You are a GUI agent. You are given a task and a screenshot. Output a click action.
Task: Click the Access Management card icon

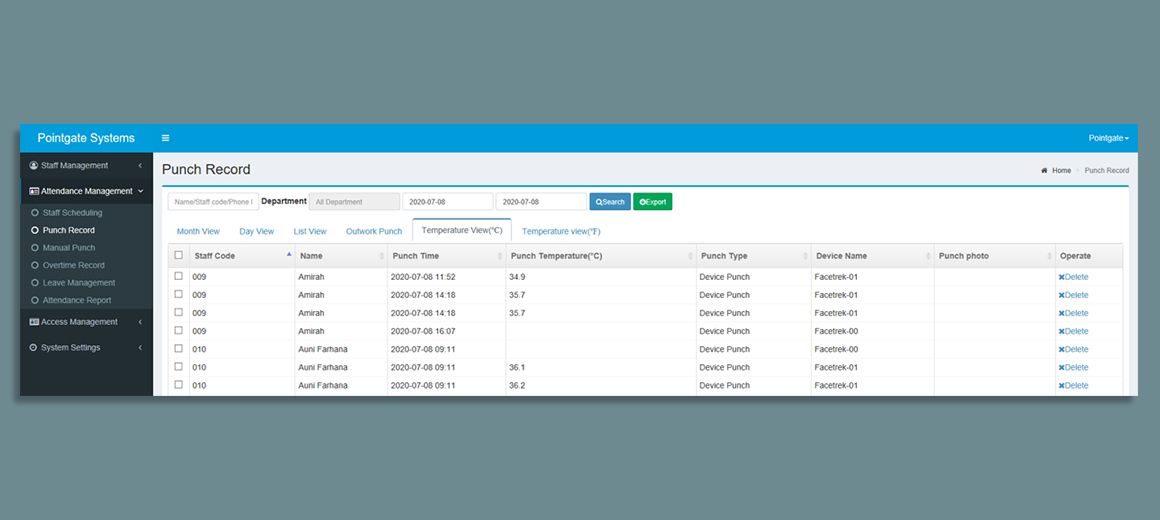pyautogui.click(x=34, y=322)
